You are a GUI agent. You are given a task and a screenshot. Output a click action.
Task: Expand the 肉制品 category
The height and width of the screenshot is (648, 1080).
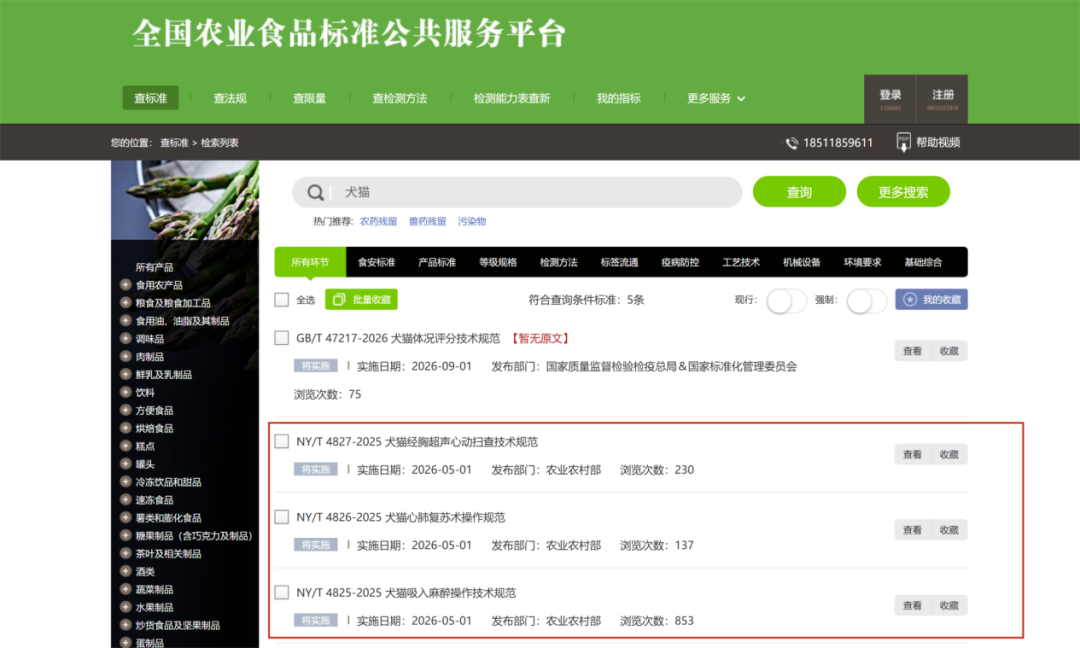coord(126,356)
